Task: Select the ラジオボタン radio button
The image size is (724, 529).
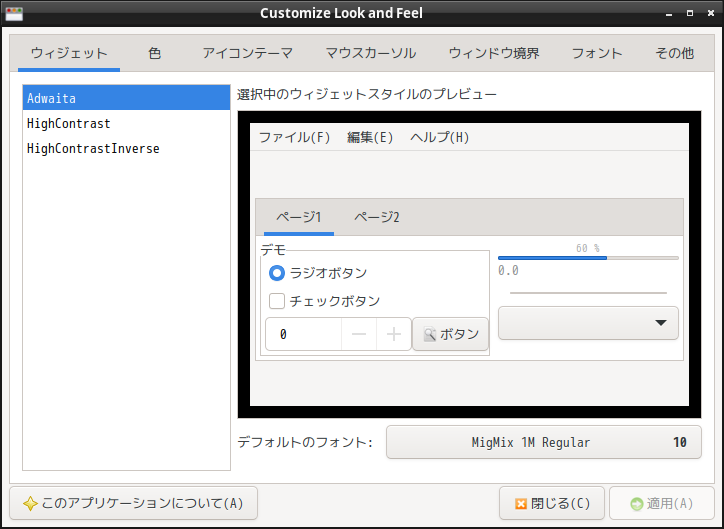Action: pos(277,273)
